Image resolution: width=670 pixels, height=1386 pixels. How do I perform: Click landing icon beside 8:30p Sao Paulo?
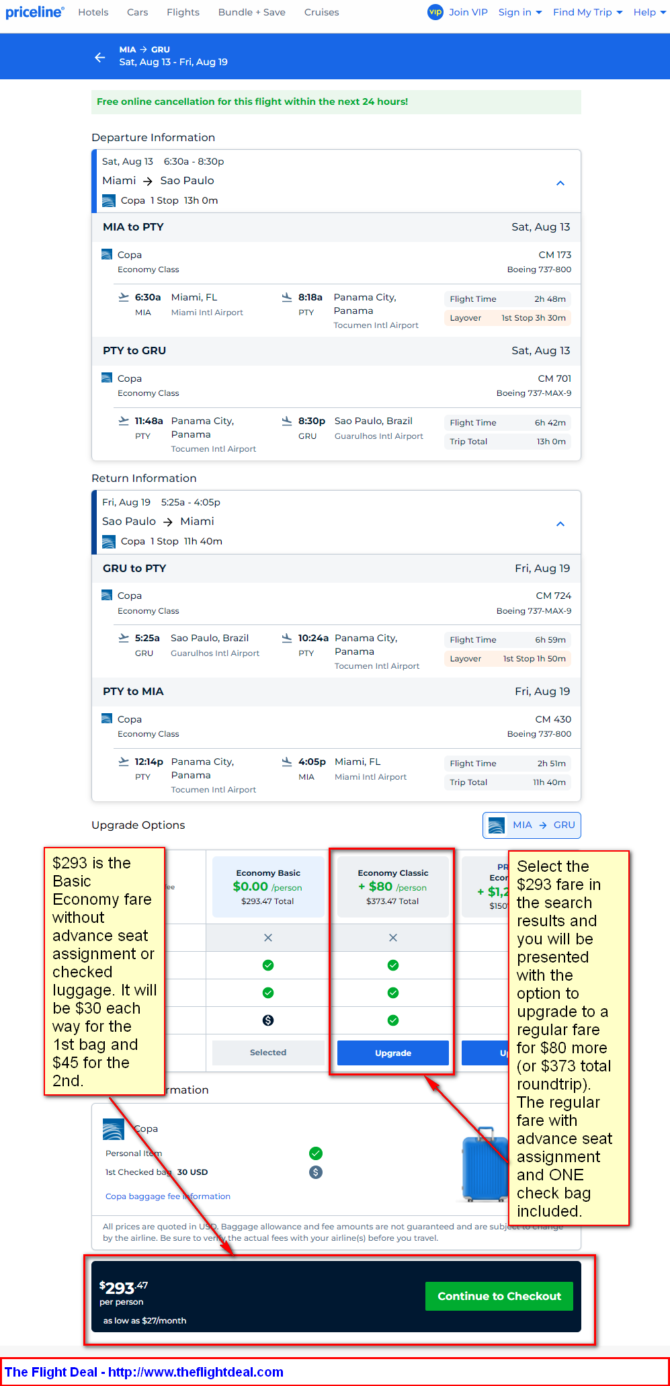click(287, 421)
